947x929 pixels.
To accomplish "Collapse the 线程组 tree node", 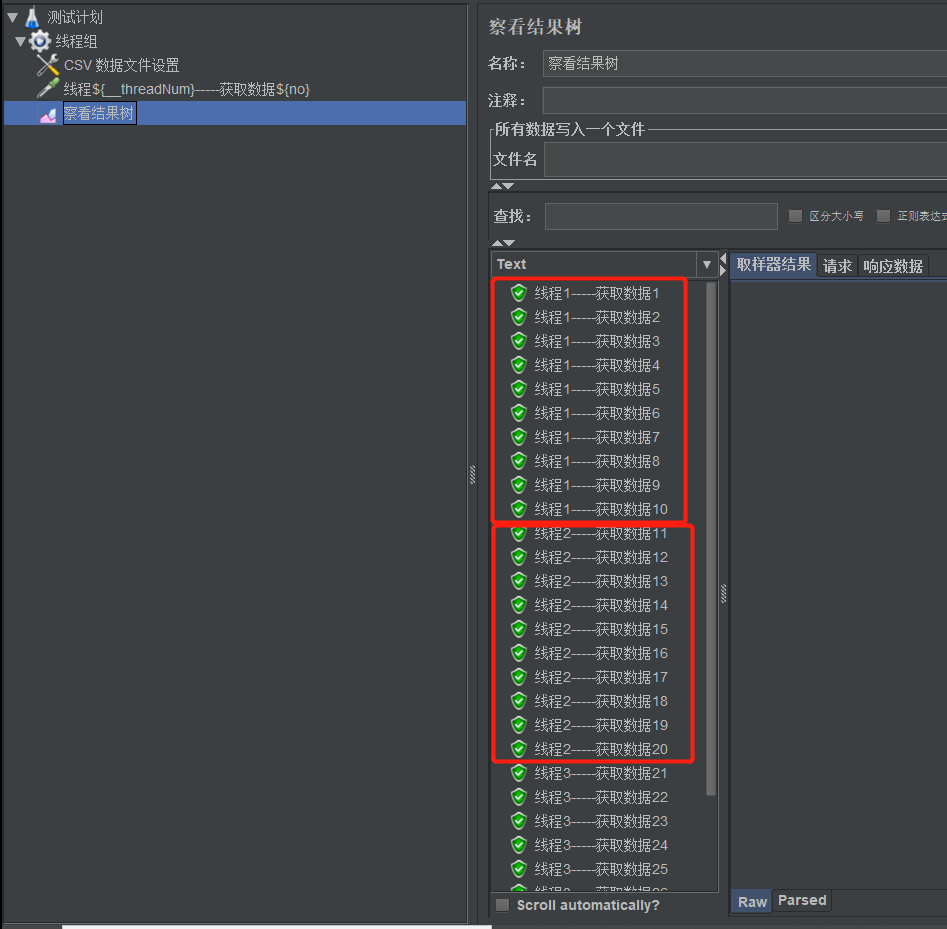I will tap(20, 41).
